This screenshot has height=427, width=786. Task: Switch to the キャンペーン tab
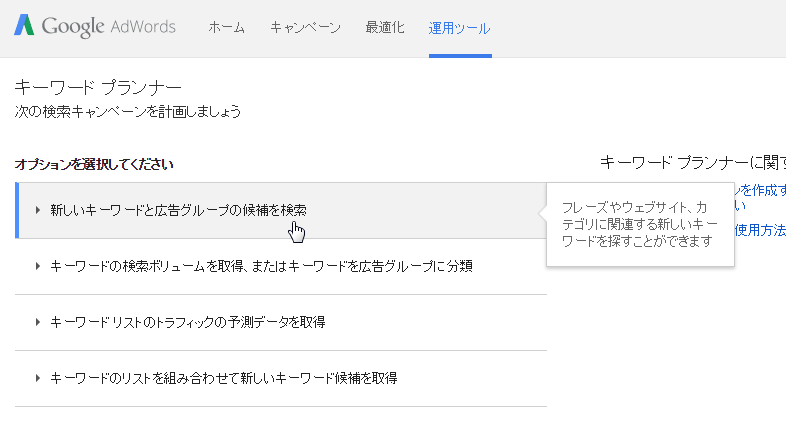(x=305, y=27)
